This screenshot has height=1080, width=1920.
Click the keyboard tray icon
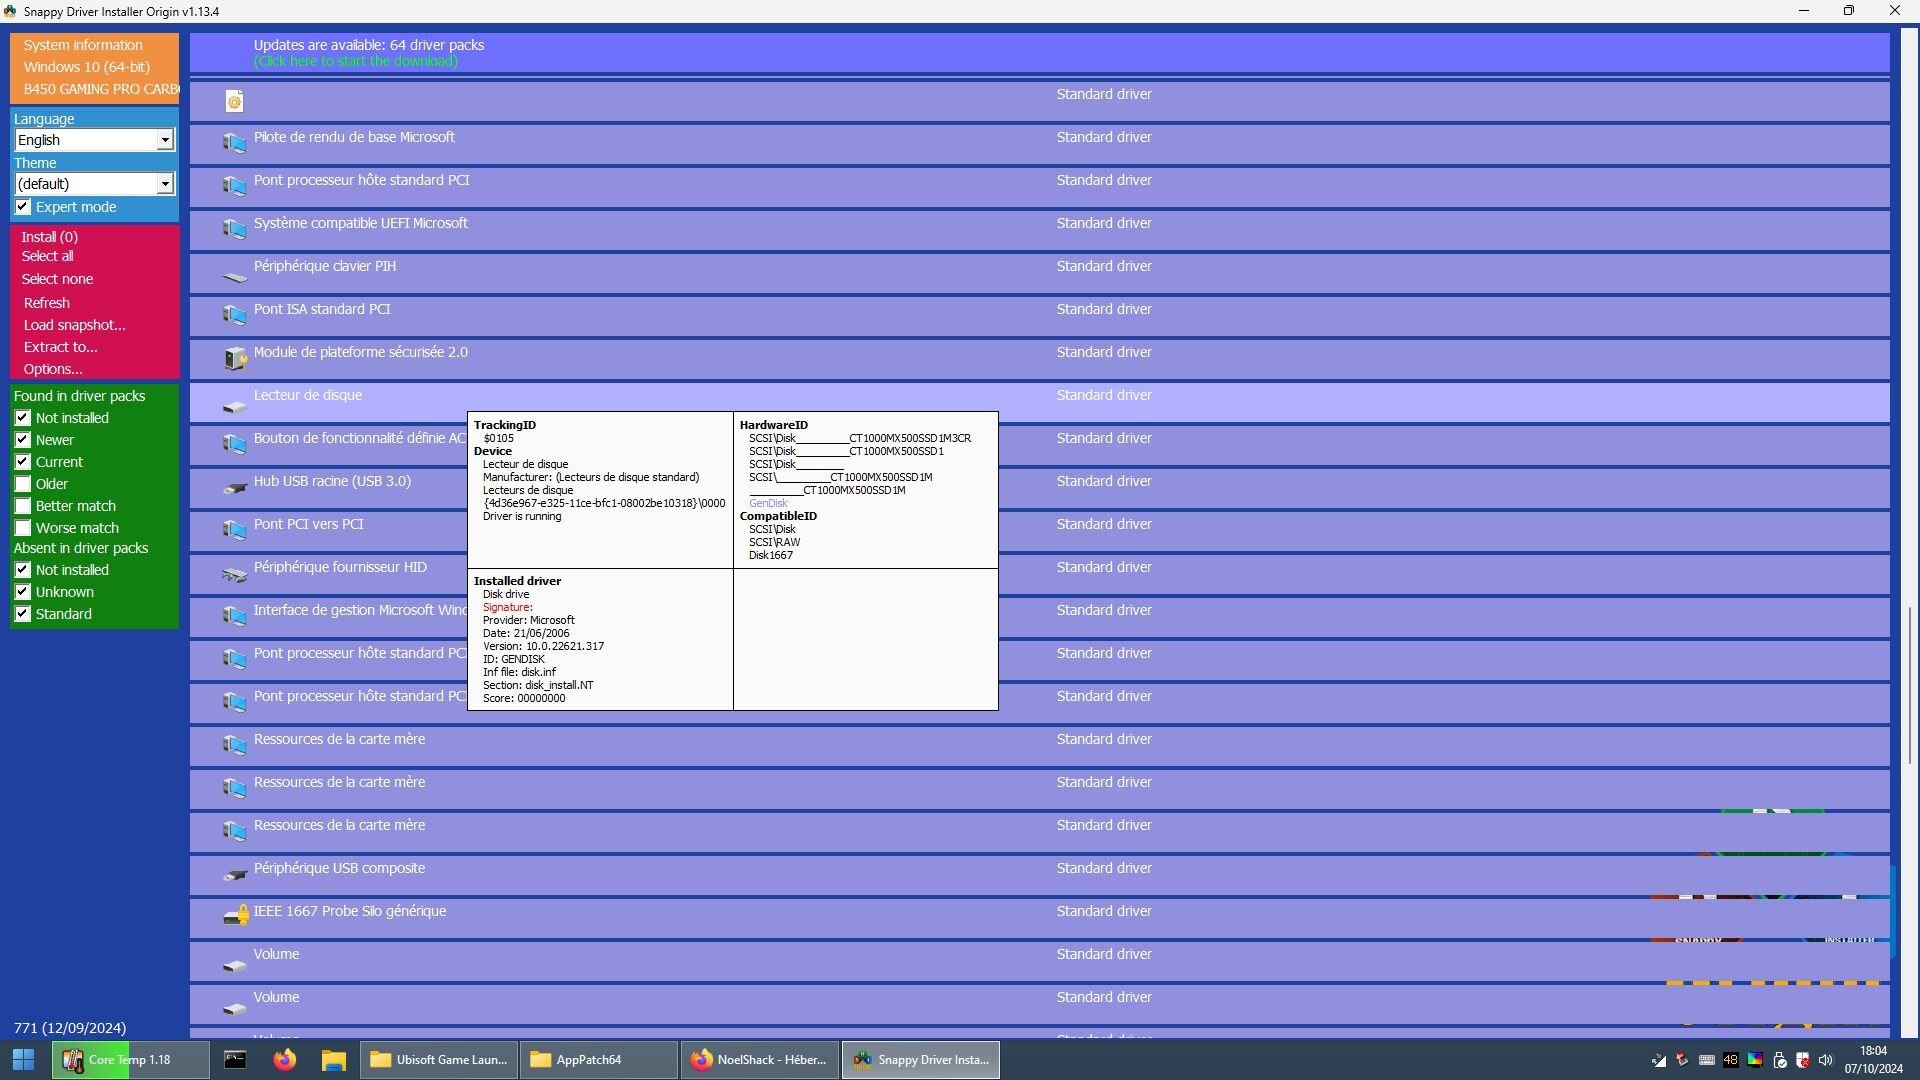[x=1707, y=1060]
